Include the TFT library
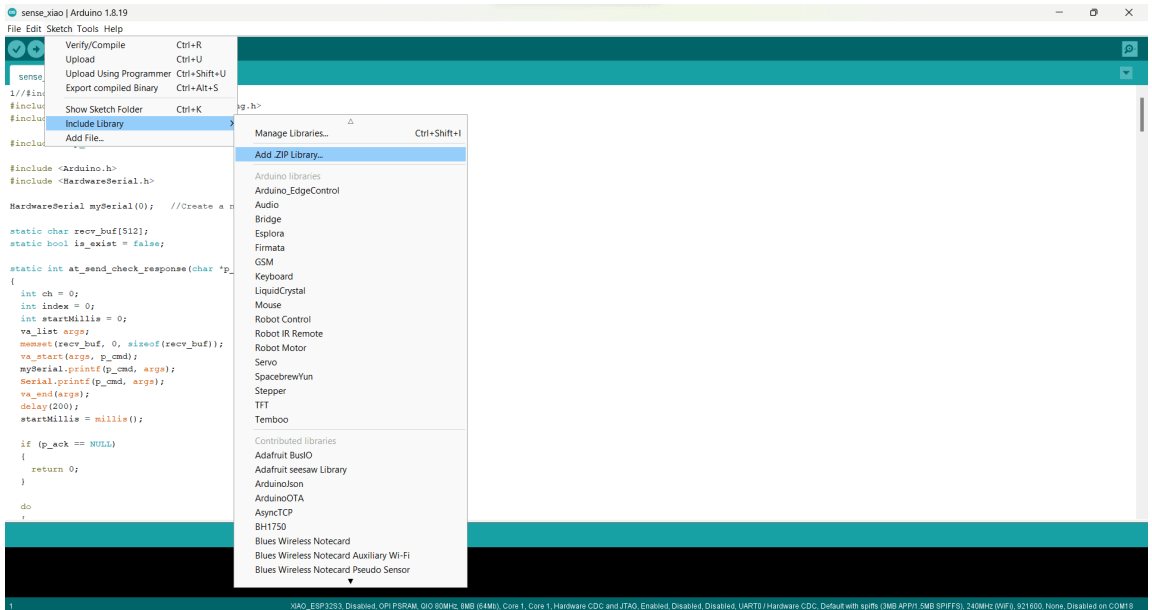The image size is (1152, 610). (350, 406)
